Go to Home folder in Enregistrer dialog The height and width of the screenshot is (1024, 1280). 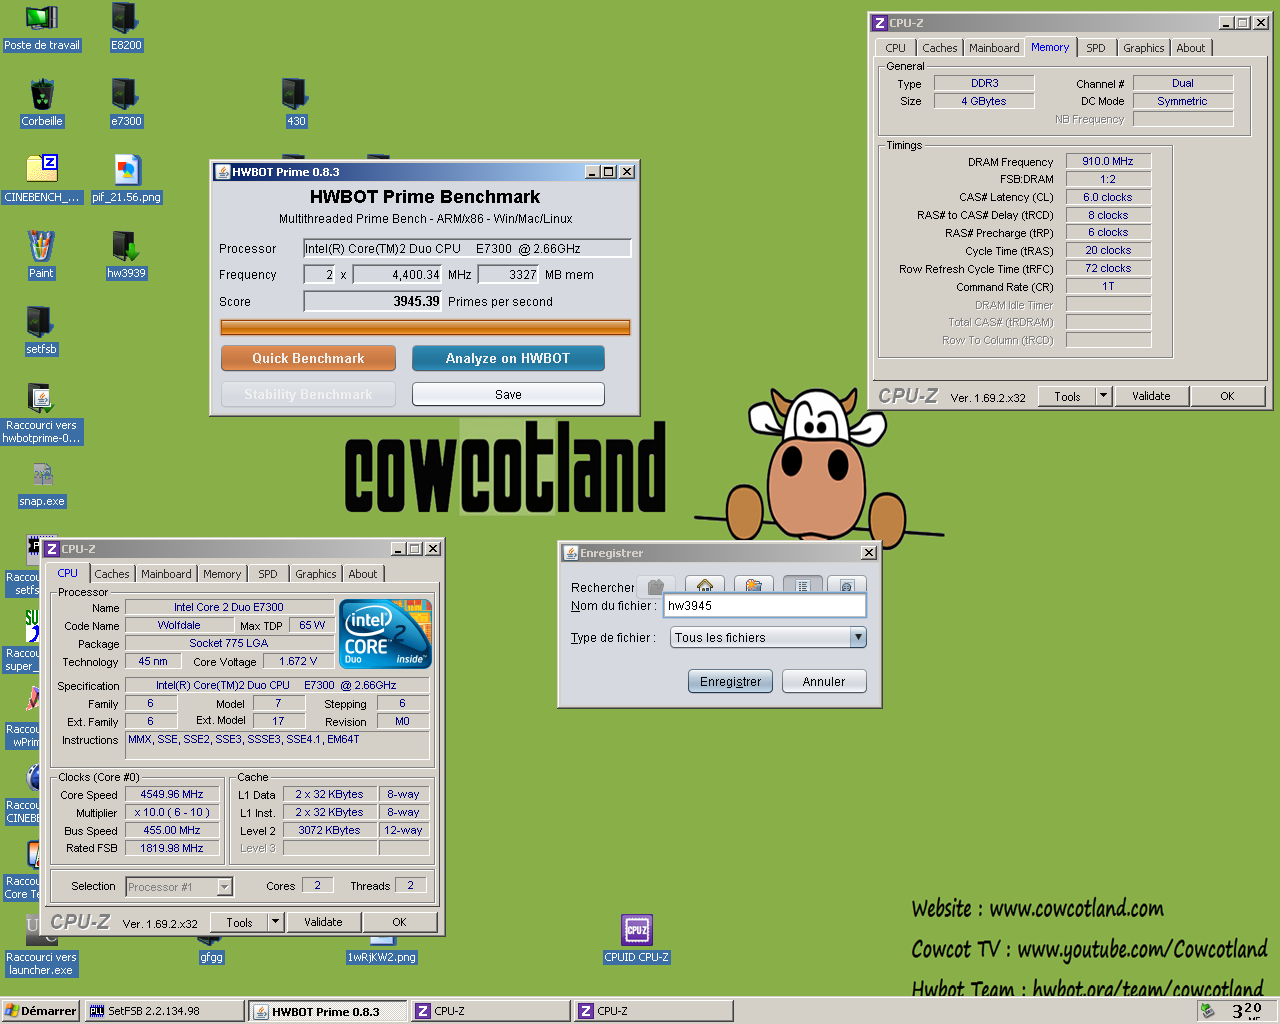[705, 587]
